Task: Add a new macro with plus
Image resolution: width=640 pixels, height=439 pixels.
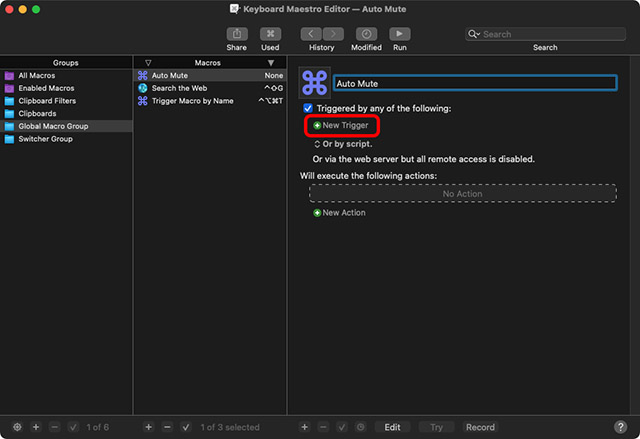Action: (x=149, y=427)
